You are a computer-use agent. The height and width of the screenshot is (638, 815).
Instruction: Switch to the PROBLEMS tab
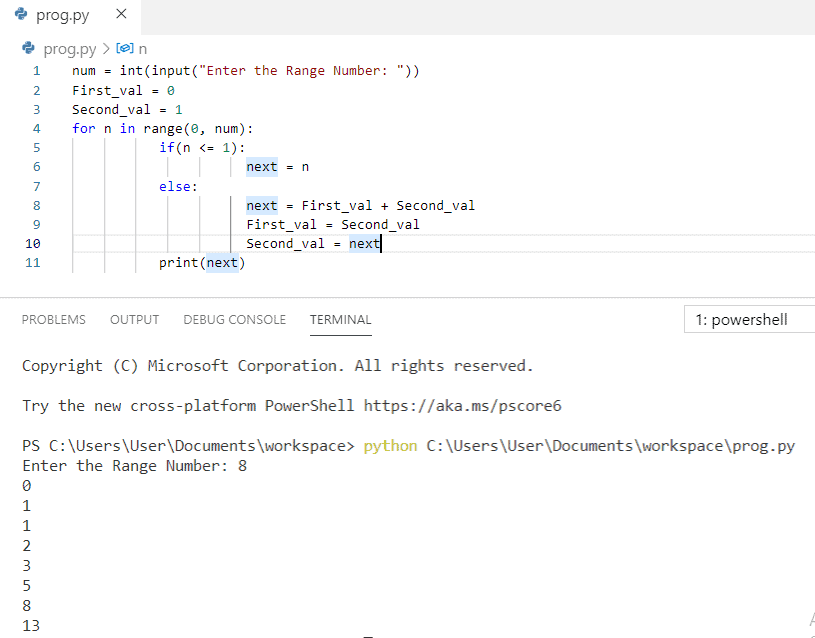click(x=53, y=320)
